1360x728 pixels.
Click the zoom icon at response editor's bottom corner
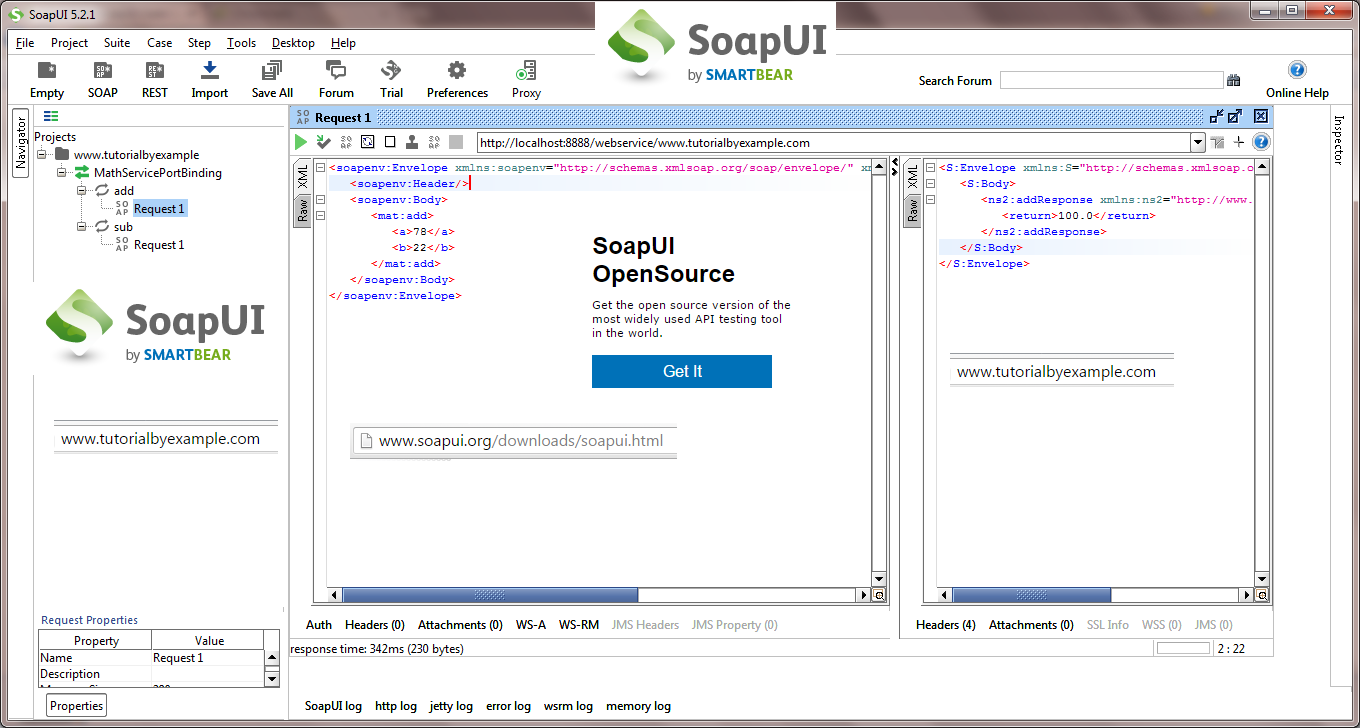point(1264,595)
